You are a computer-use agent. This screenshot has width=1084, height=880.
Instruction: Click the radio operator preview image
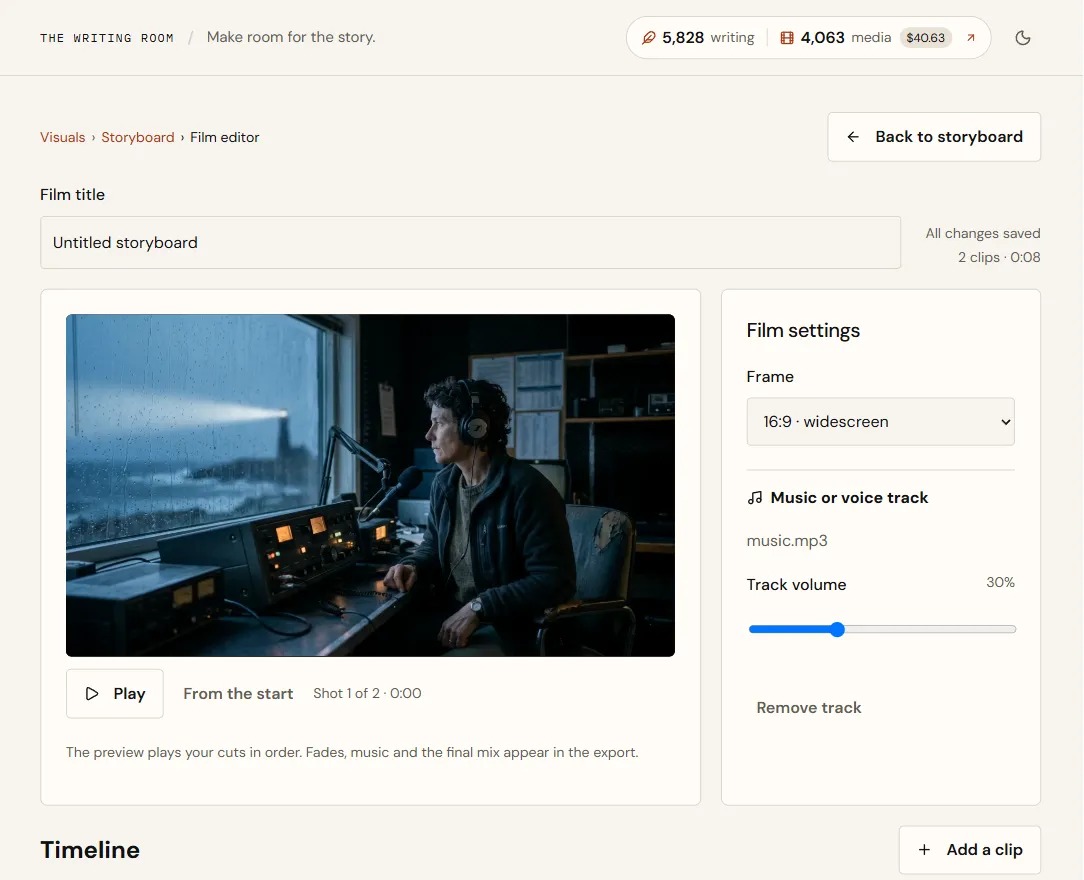tap(370, 485)
